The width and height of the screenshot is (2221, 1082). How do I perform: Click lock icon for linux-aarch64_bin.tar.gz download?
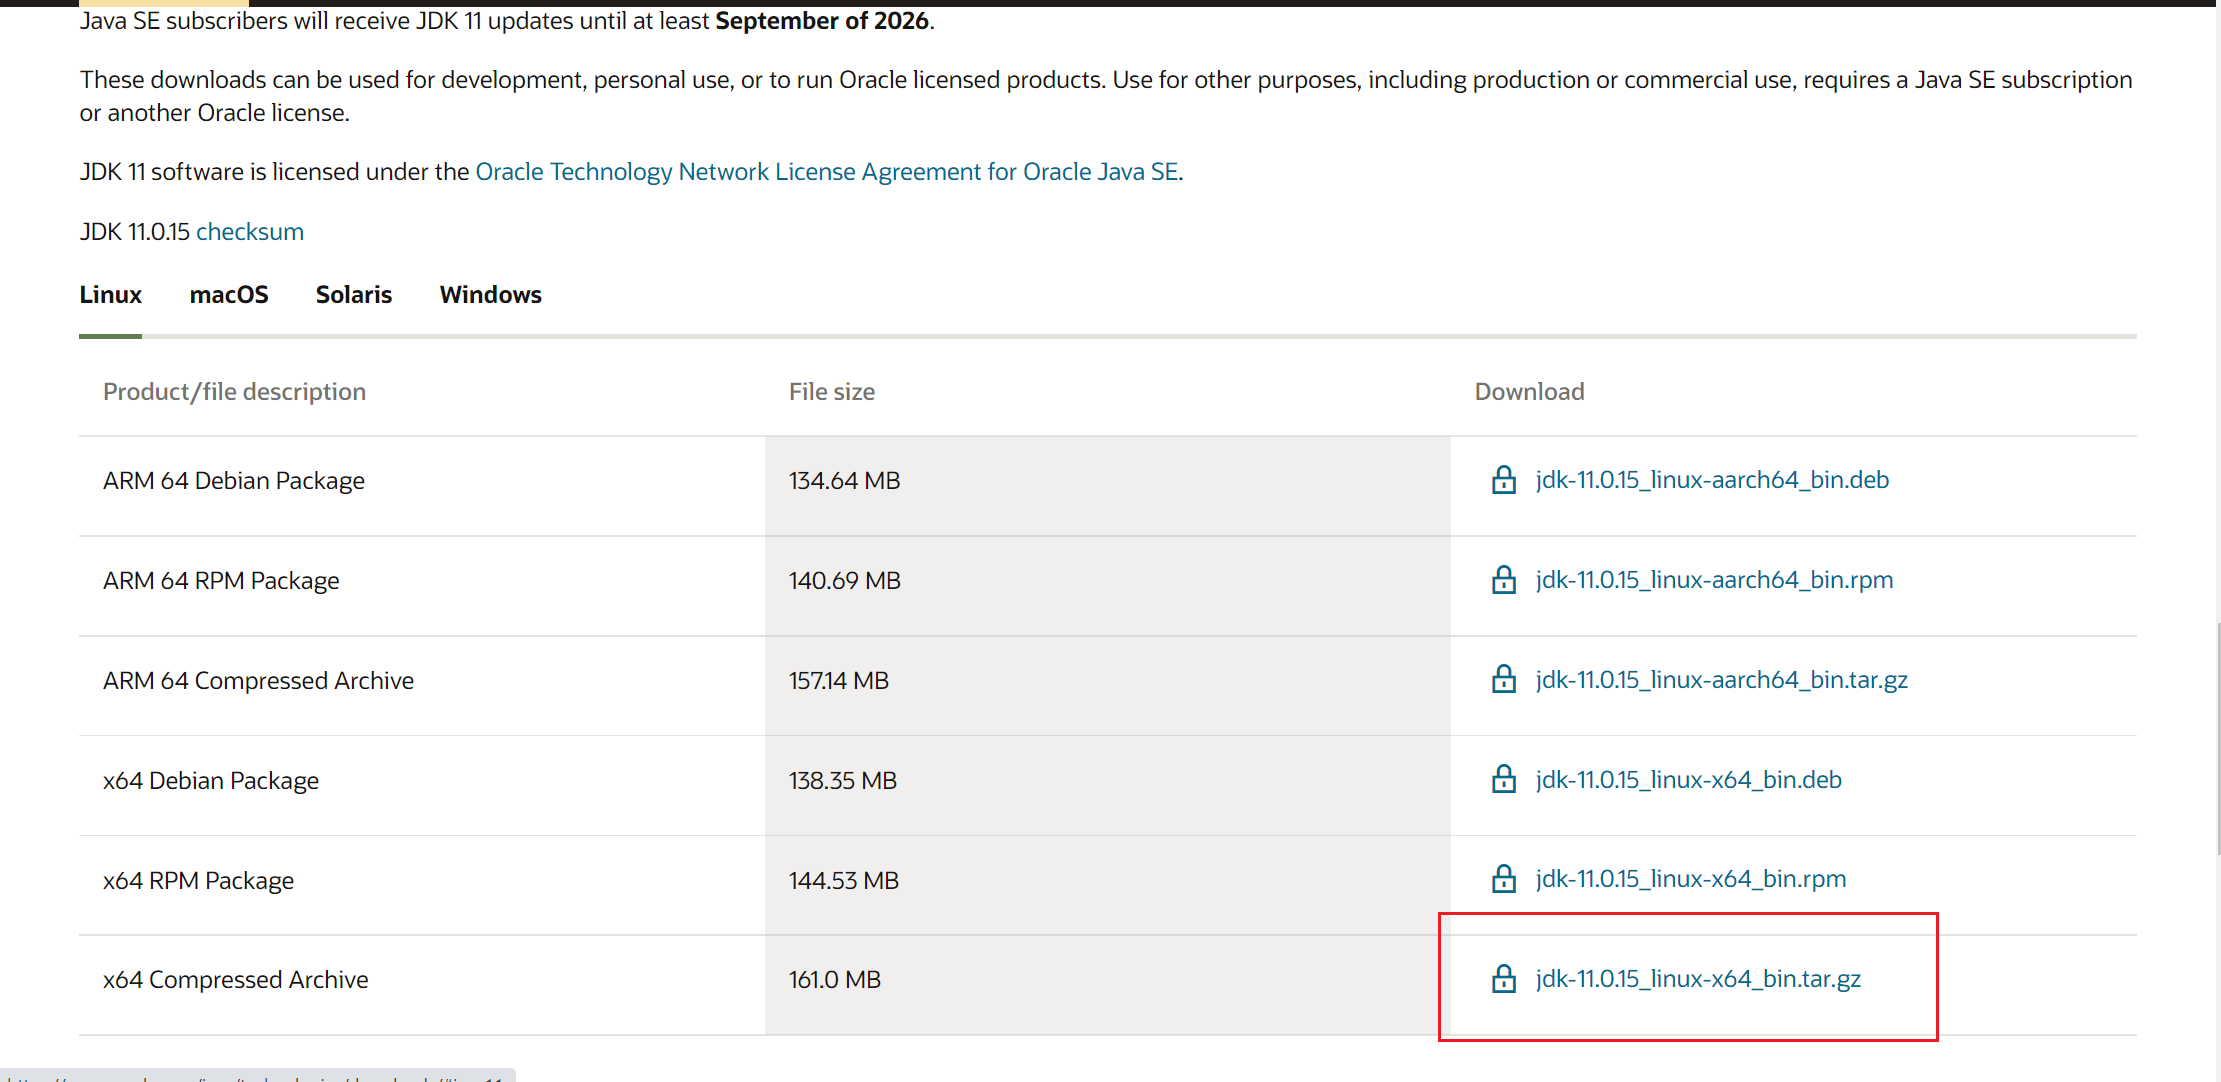click(x=1503, y=680)
